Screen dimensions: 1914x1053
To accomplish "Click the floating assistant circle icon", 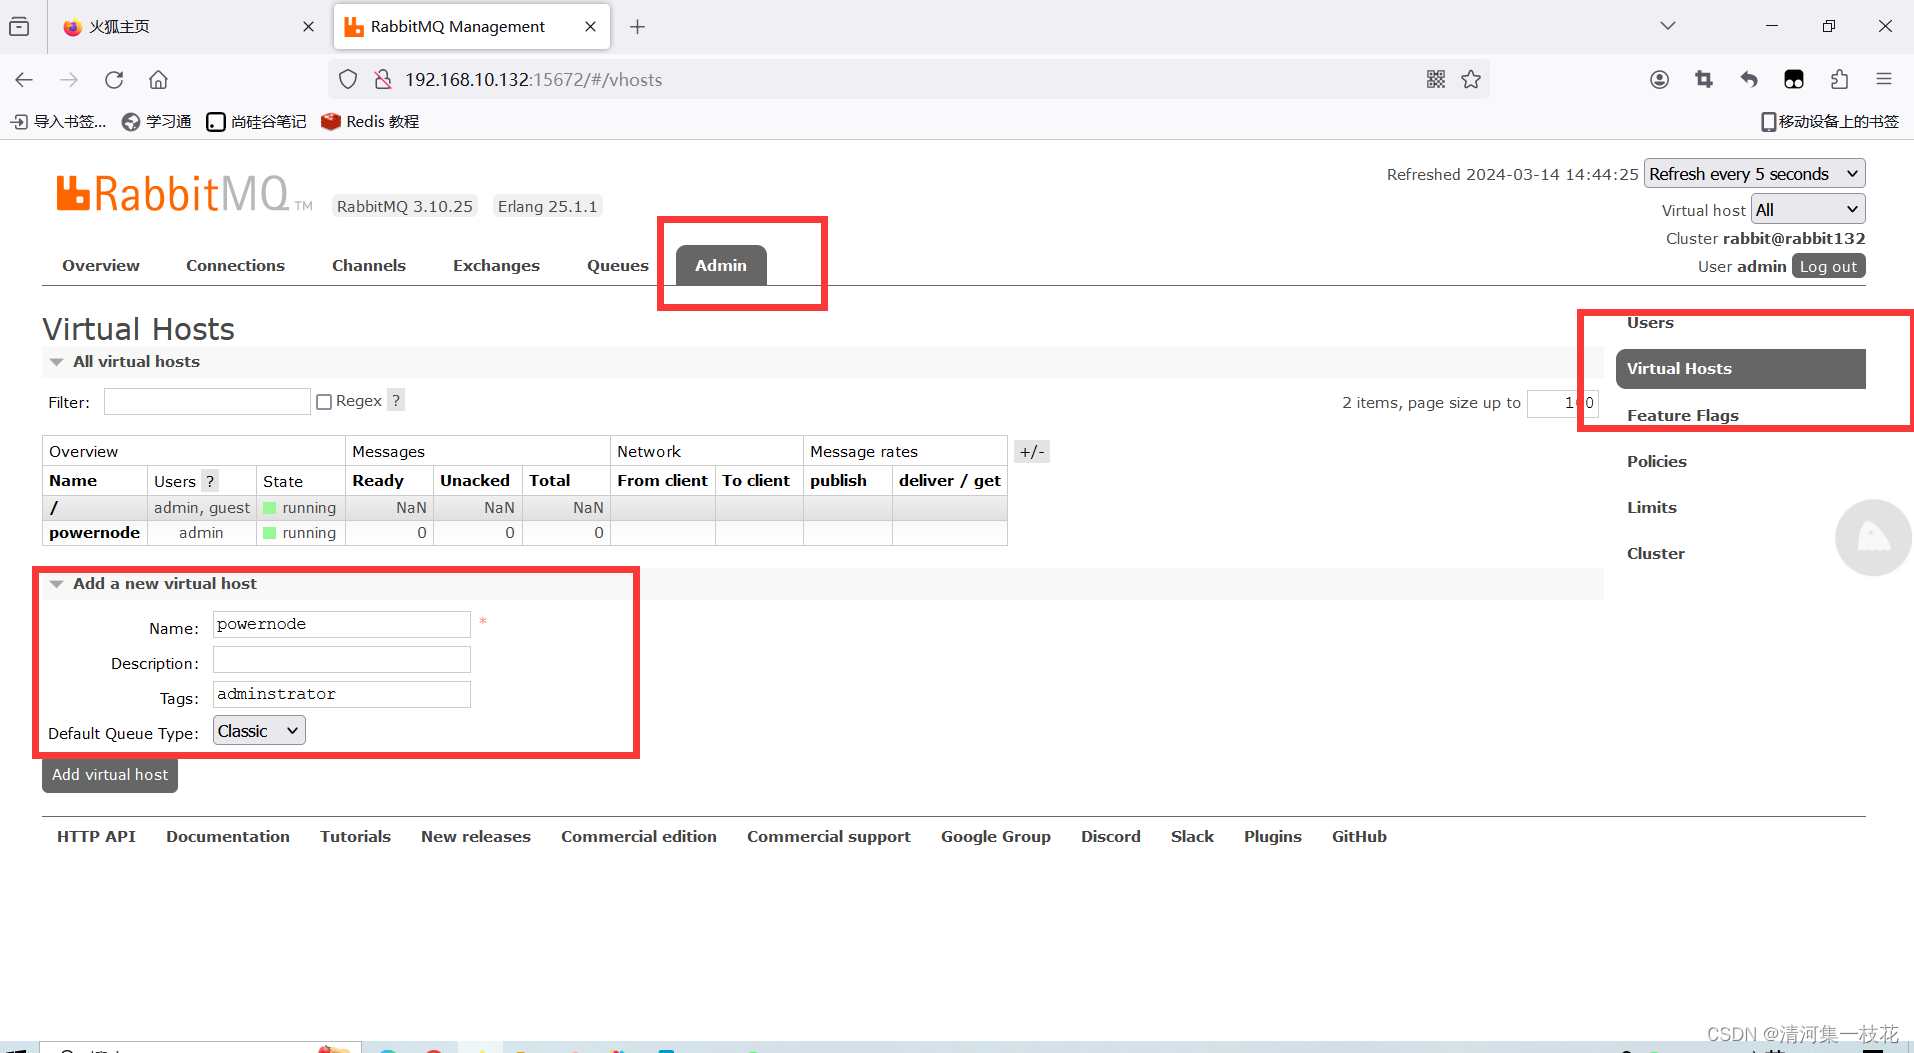I will pos(1873,538).
